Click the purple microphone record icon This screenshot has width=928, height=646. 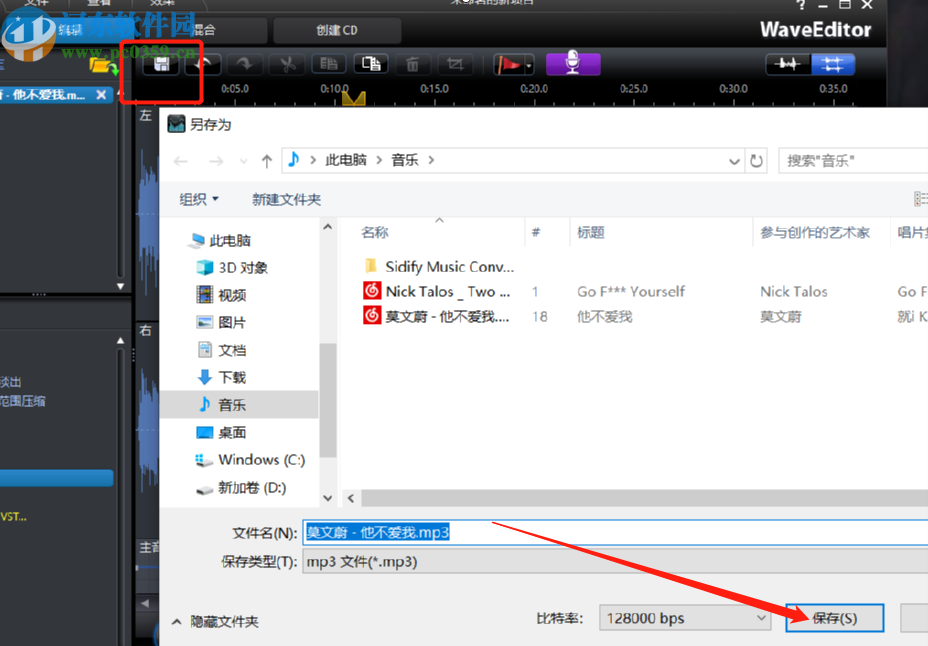pyautogui.click(x=575, y=64)
